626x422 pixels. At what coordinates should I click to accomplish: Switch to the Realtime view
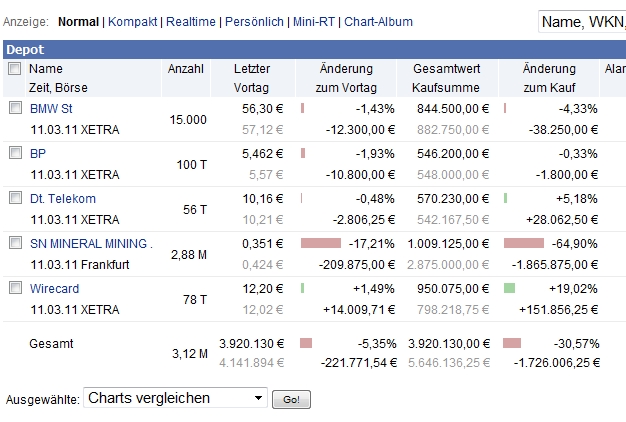pos(192,21)
